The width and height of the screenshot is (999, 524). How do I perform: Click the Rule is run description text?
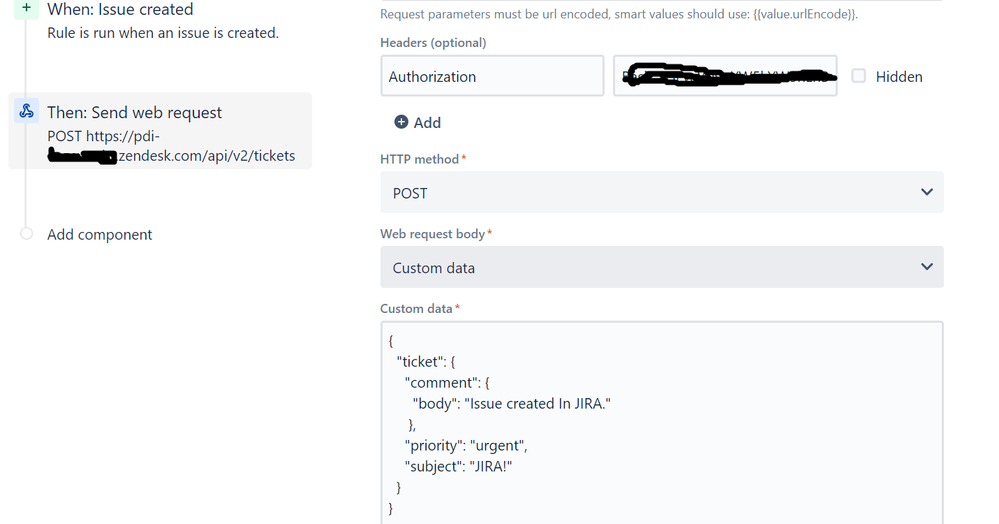point(163,33)
